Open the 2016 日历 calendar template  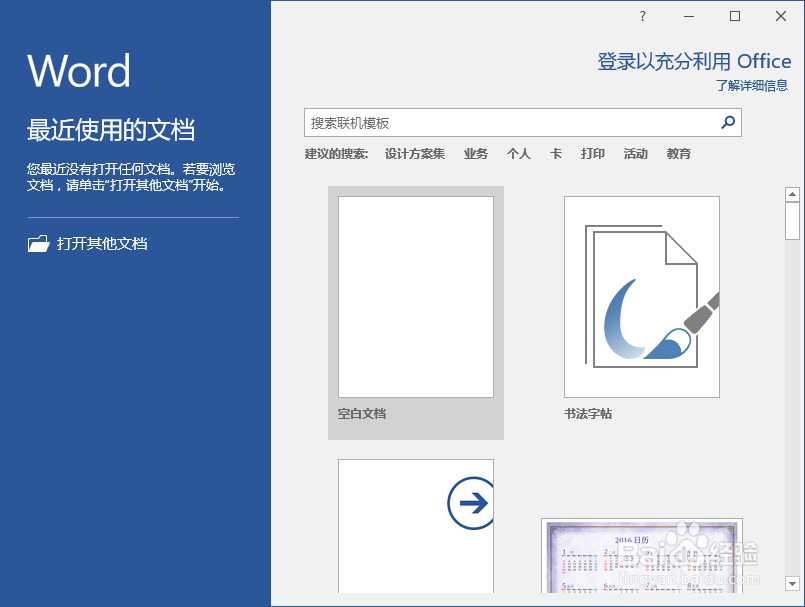point(642,556)
